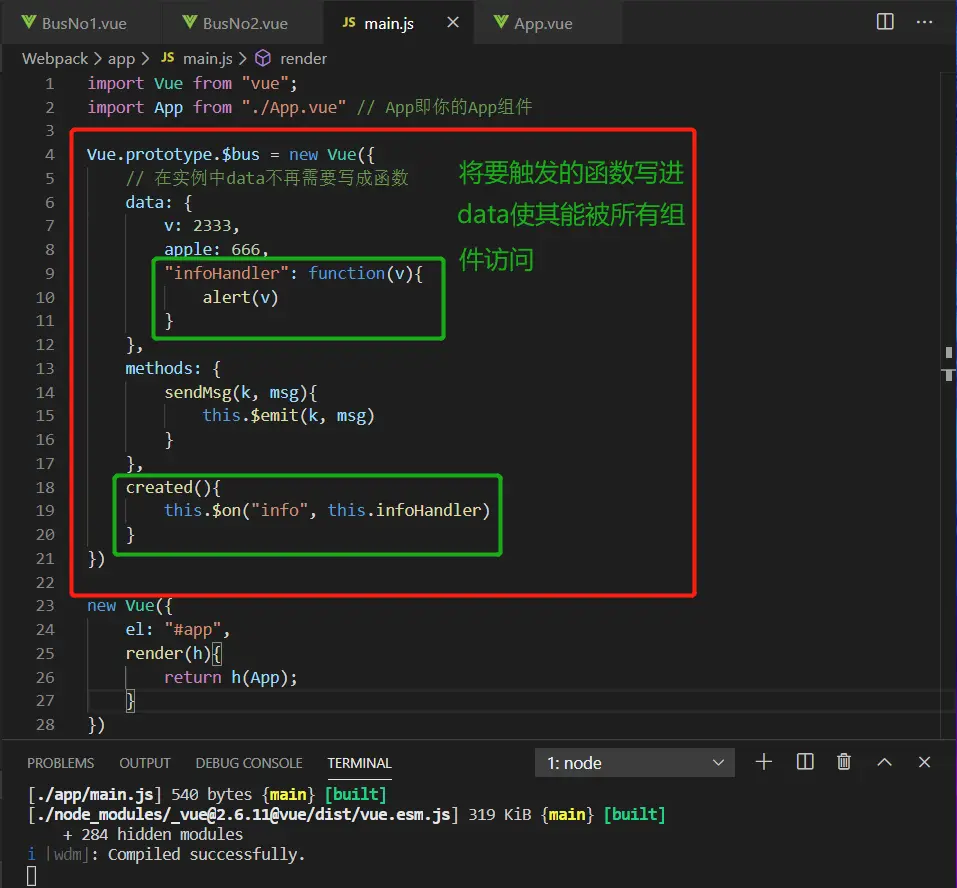Viewport: 957px width, 888px height.
Task: Open the DEBUG CONSOLE panel tab
Action: tap(249, 763)
